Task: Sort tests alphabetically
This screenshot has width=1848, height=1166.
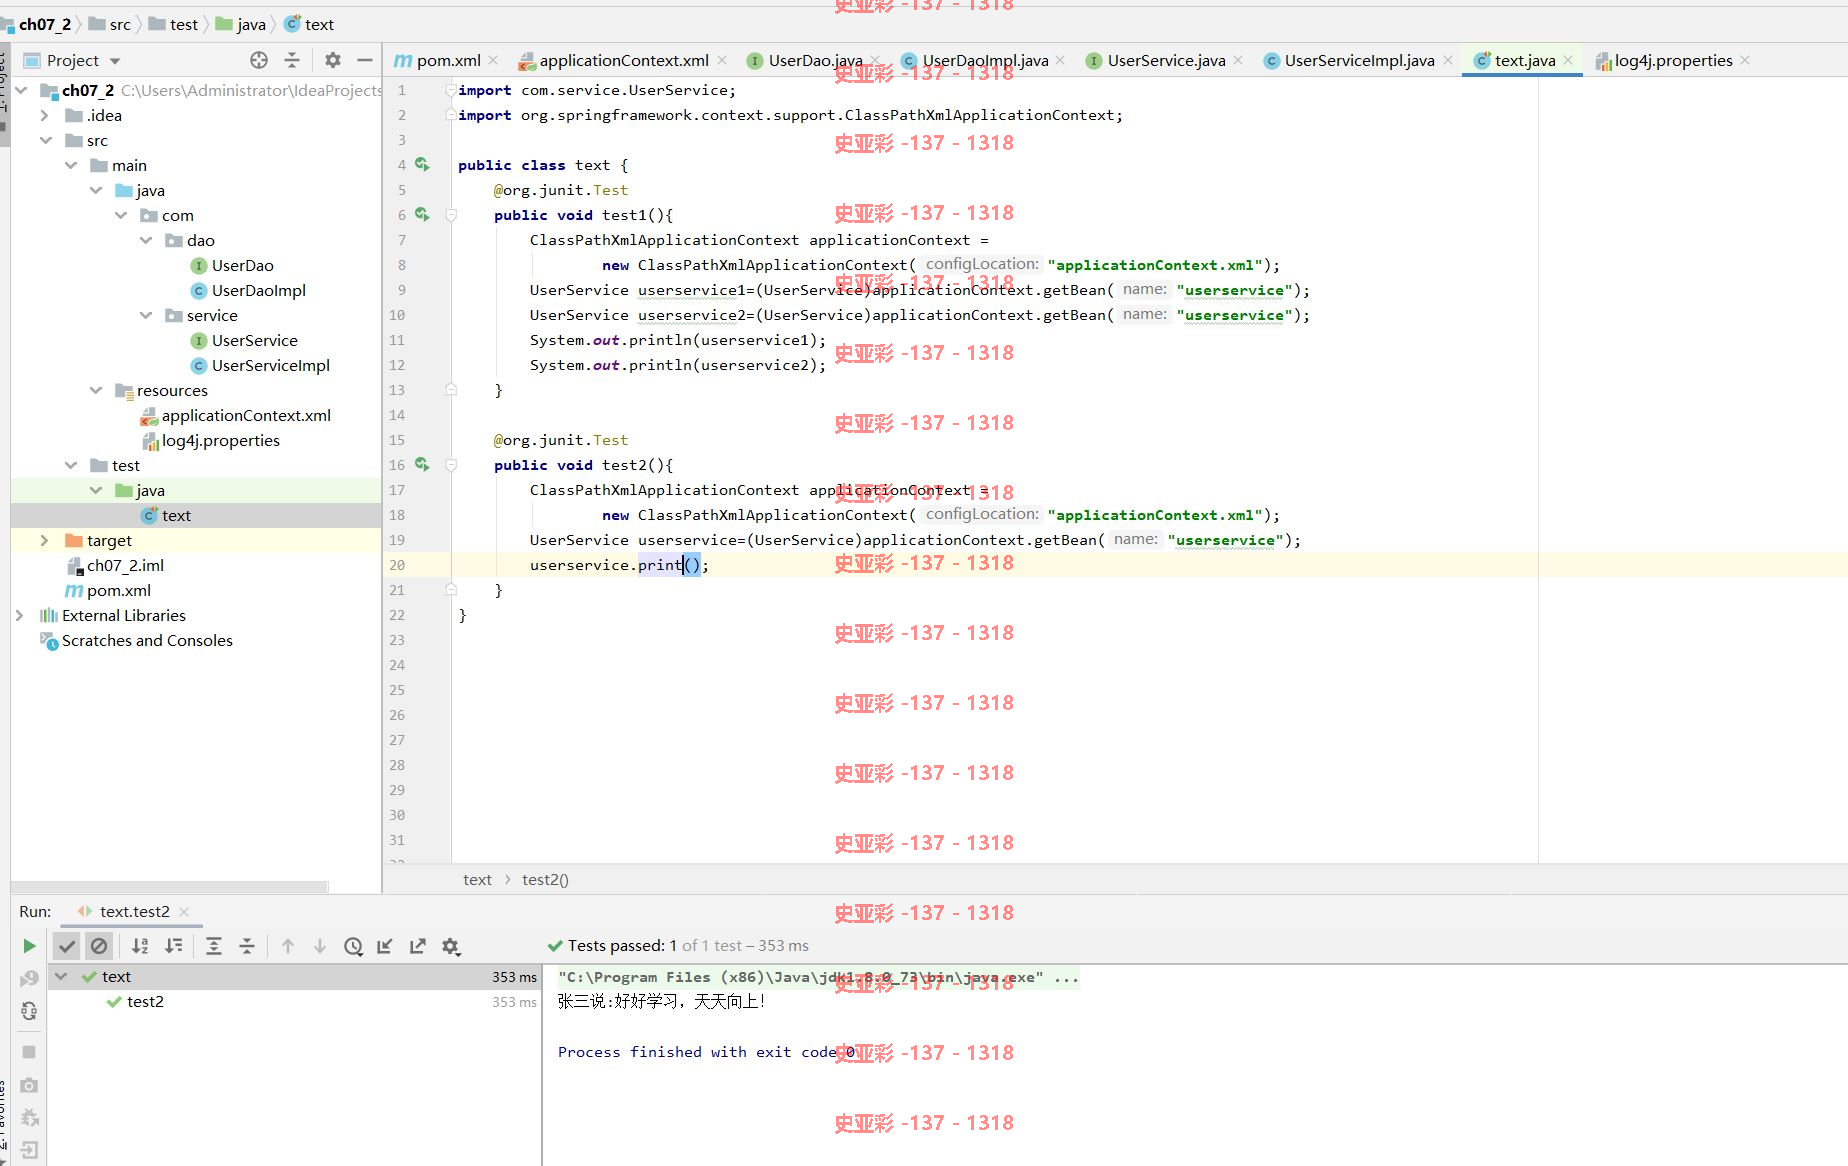Action: pyautogui.click(x=140, y=946)
